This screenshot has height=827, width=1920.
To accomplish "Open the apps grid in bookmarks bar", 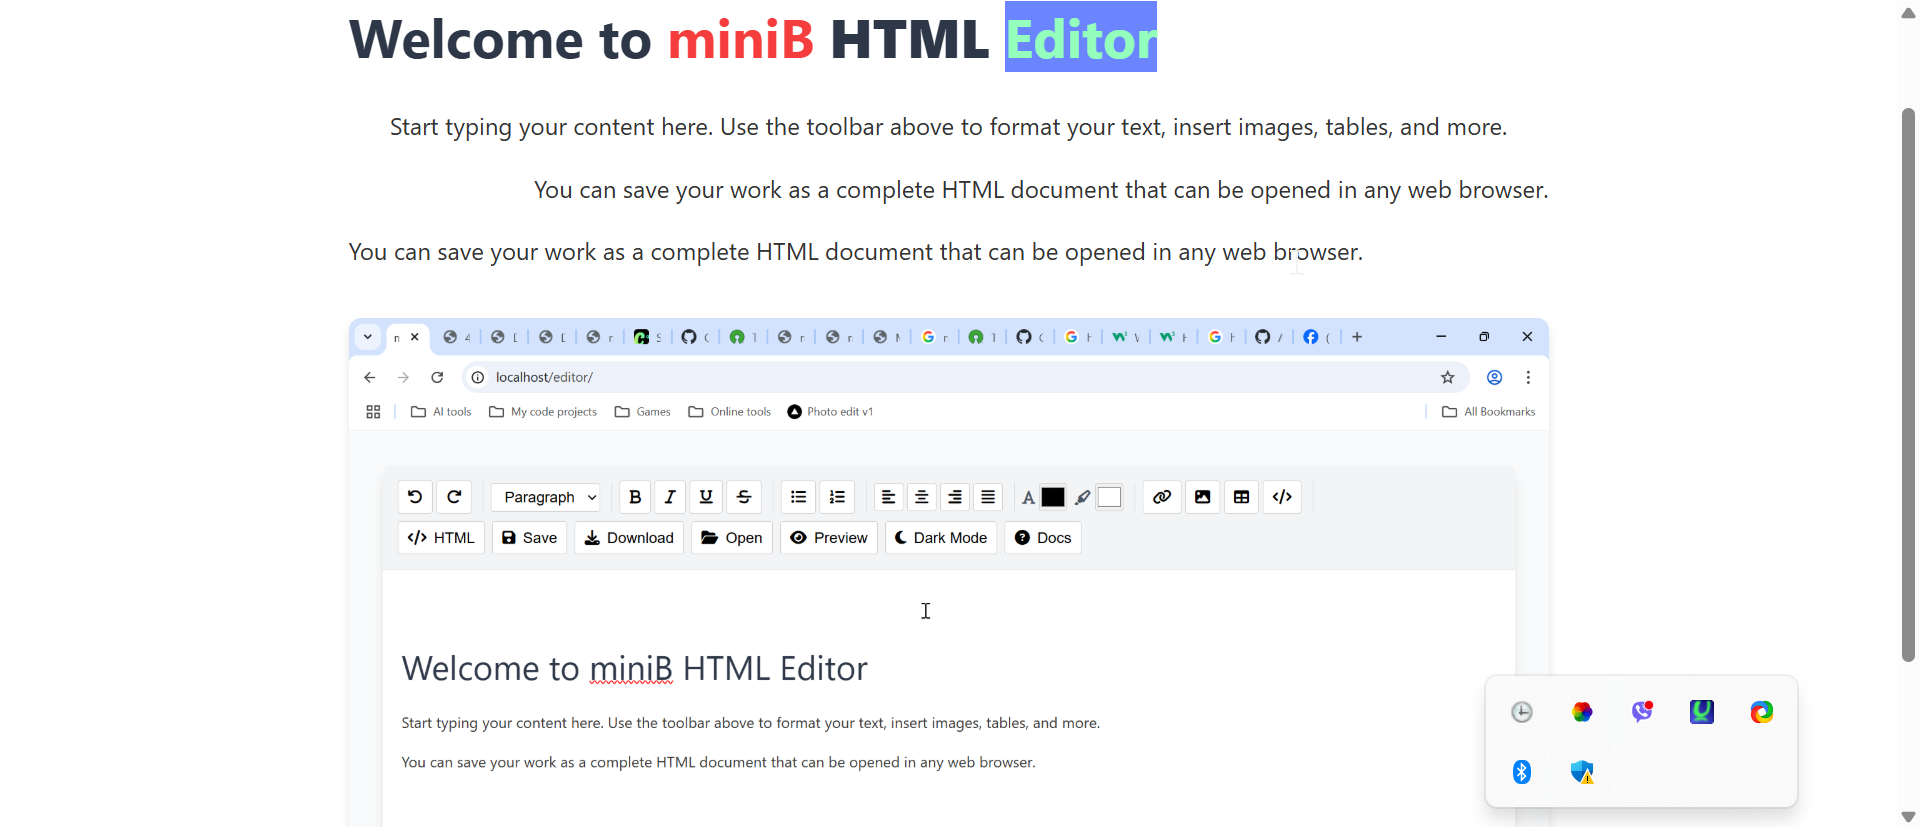I will pos(373,412).
